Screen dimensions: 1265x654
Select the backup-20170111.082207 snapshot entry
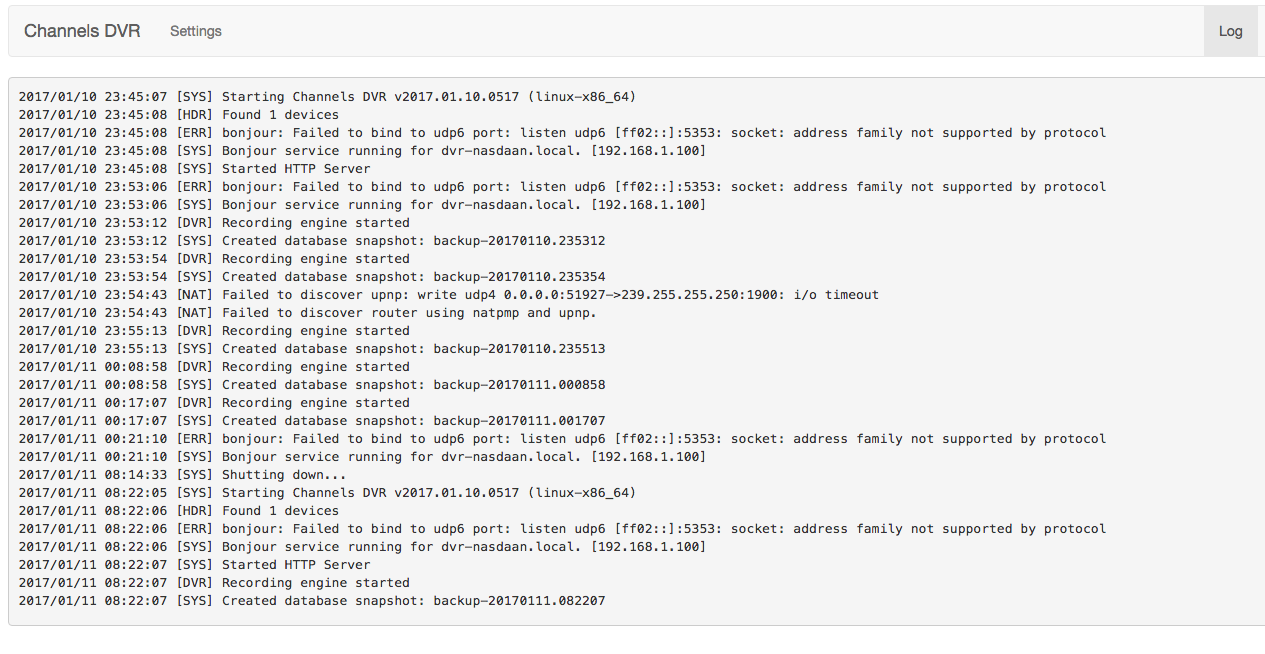(312, 601)
